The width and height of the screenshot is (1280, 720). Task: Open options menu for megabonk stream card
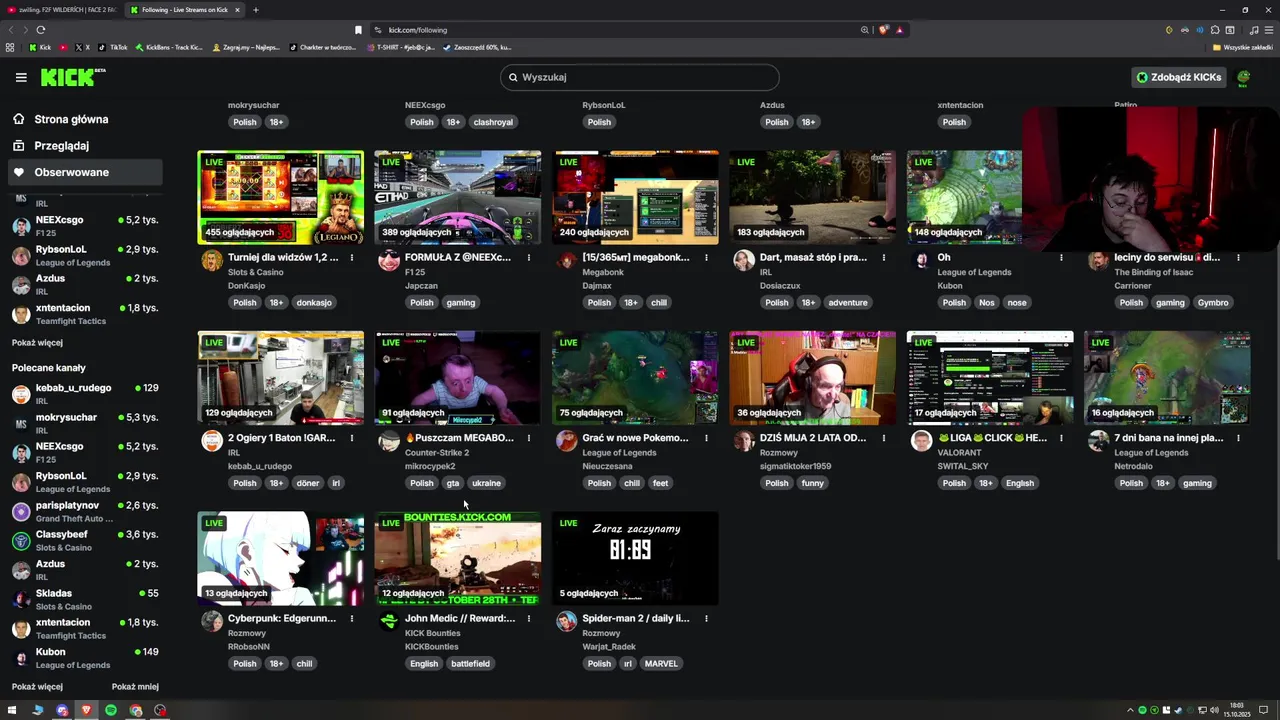(x=706, y=258)
